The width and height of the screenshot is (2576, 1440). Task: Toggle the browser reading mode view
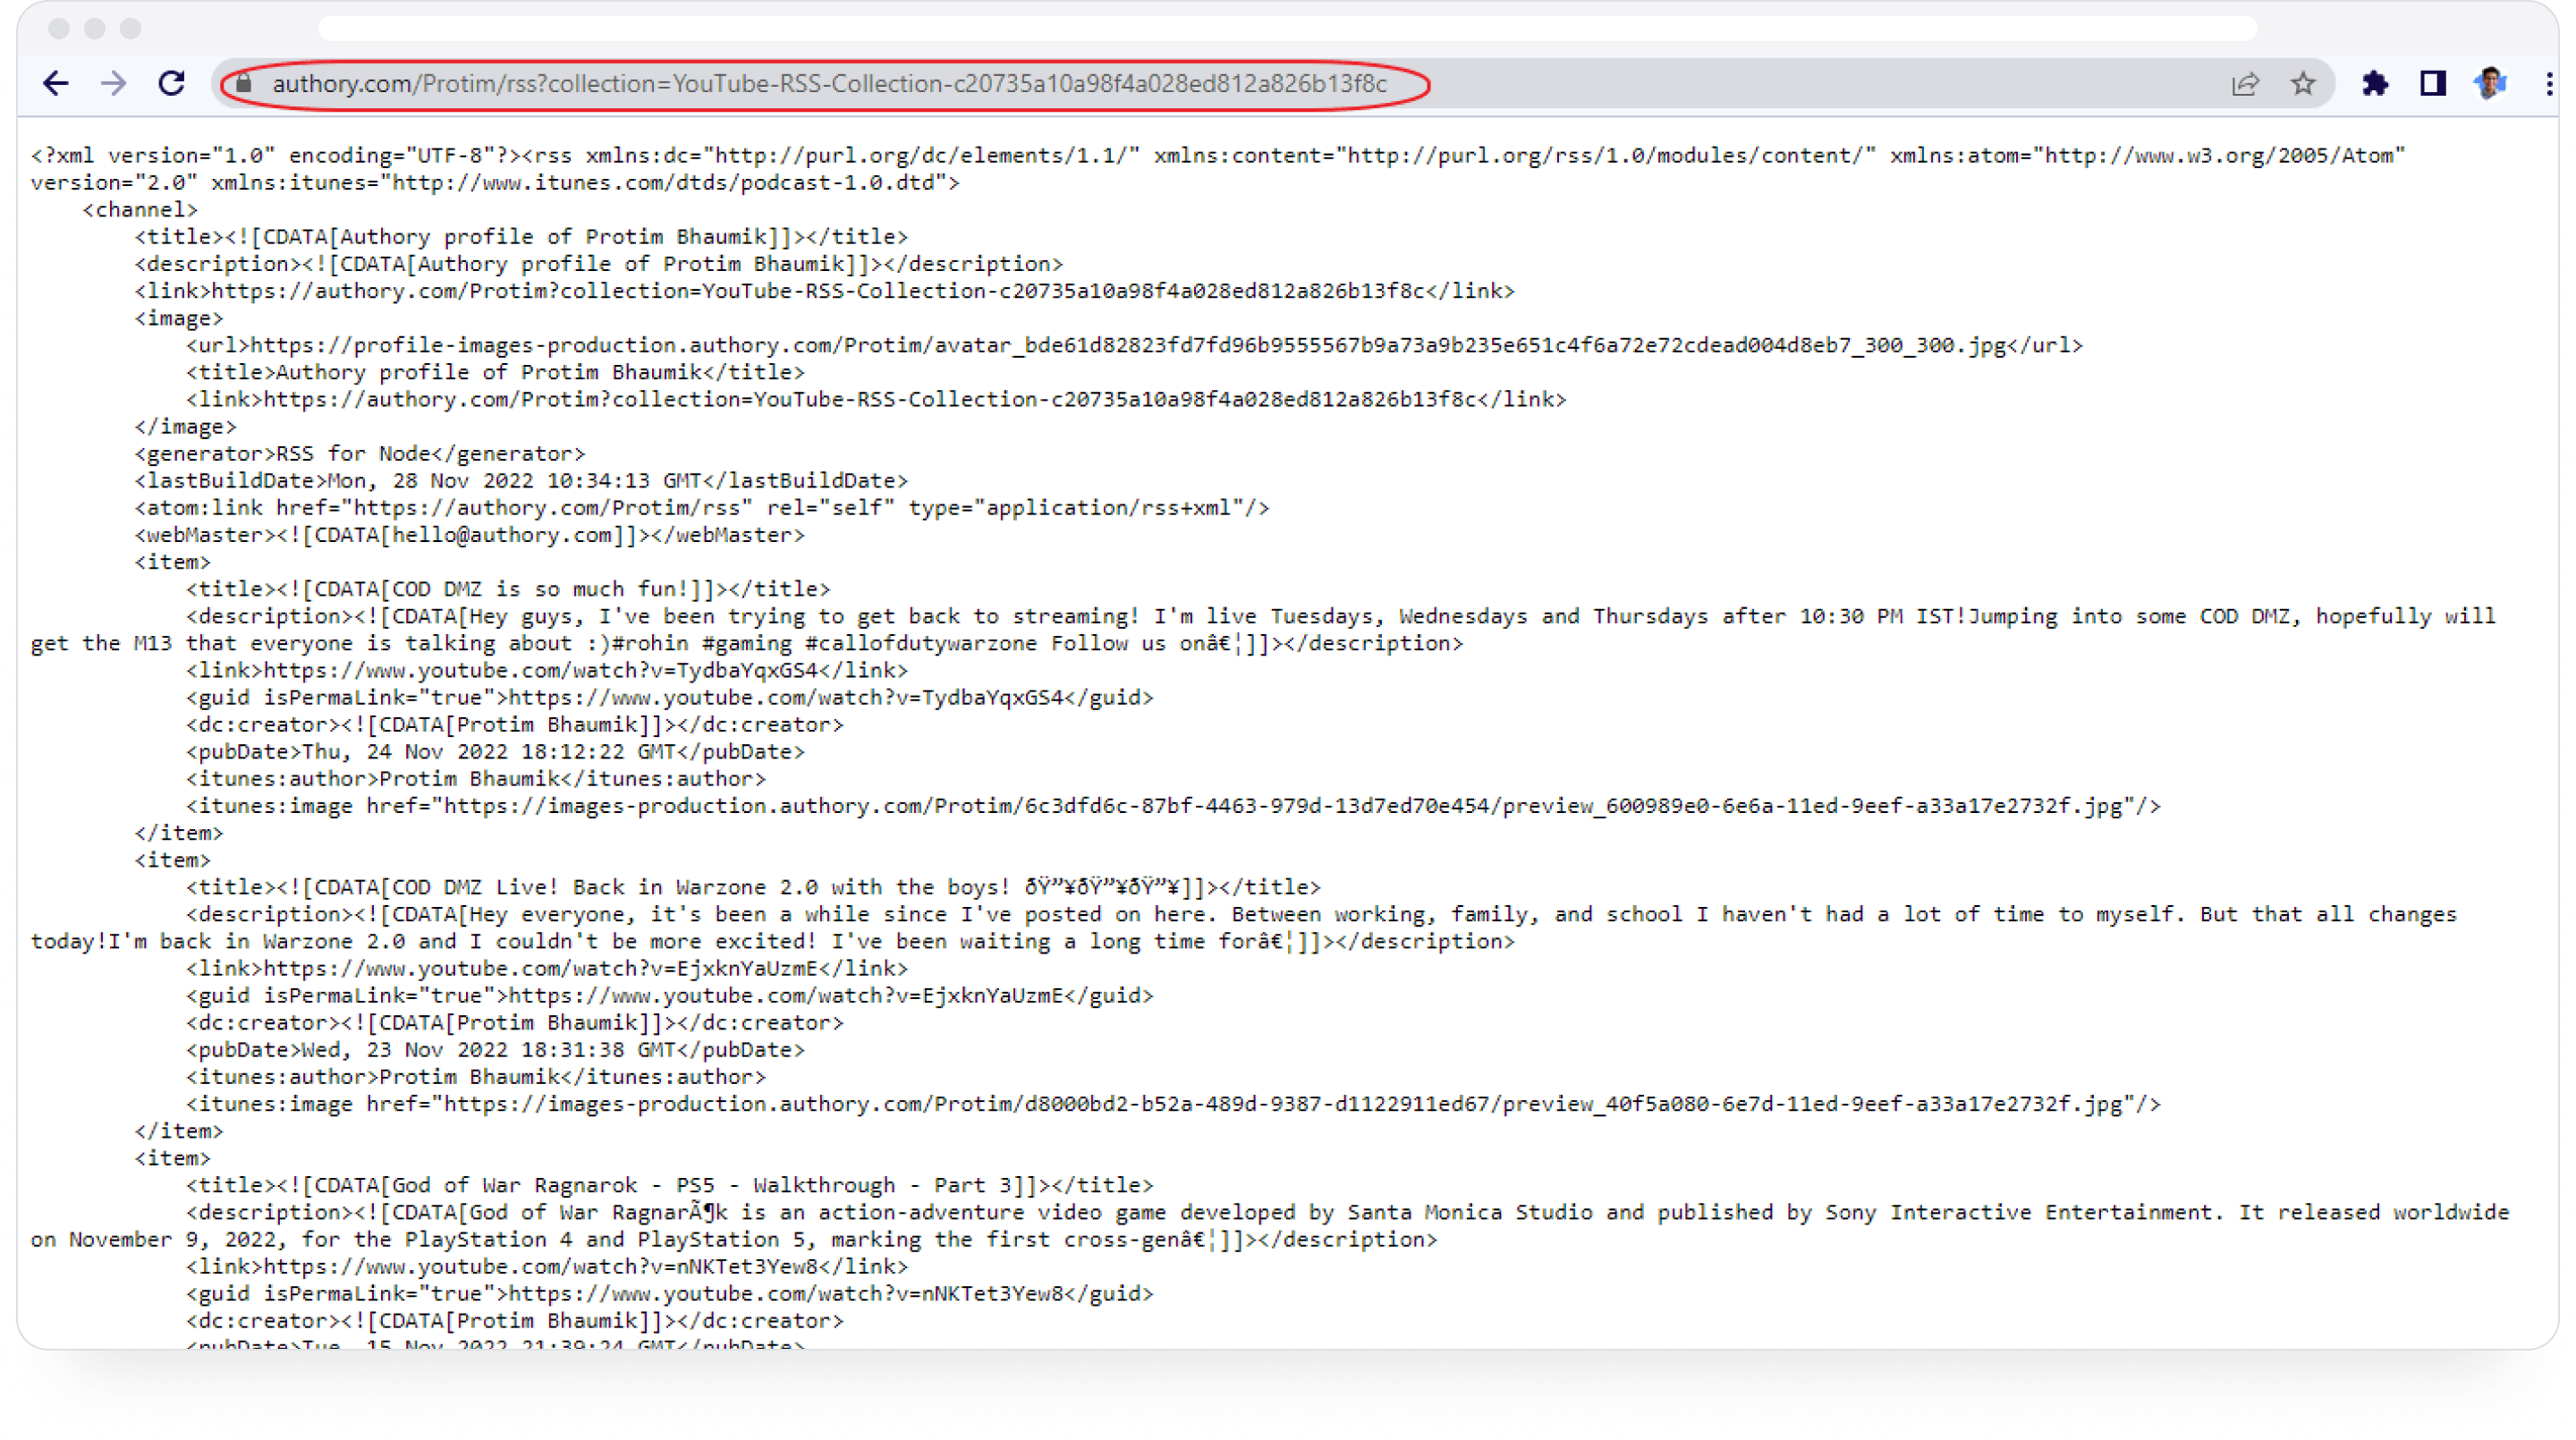[2433, 83]
